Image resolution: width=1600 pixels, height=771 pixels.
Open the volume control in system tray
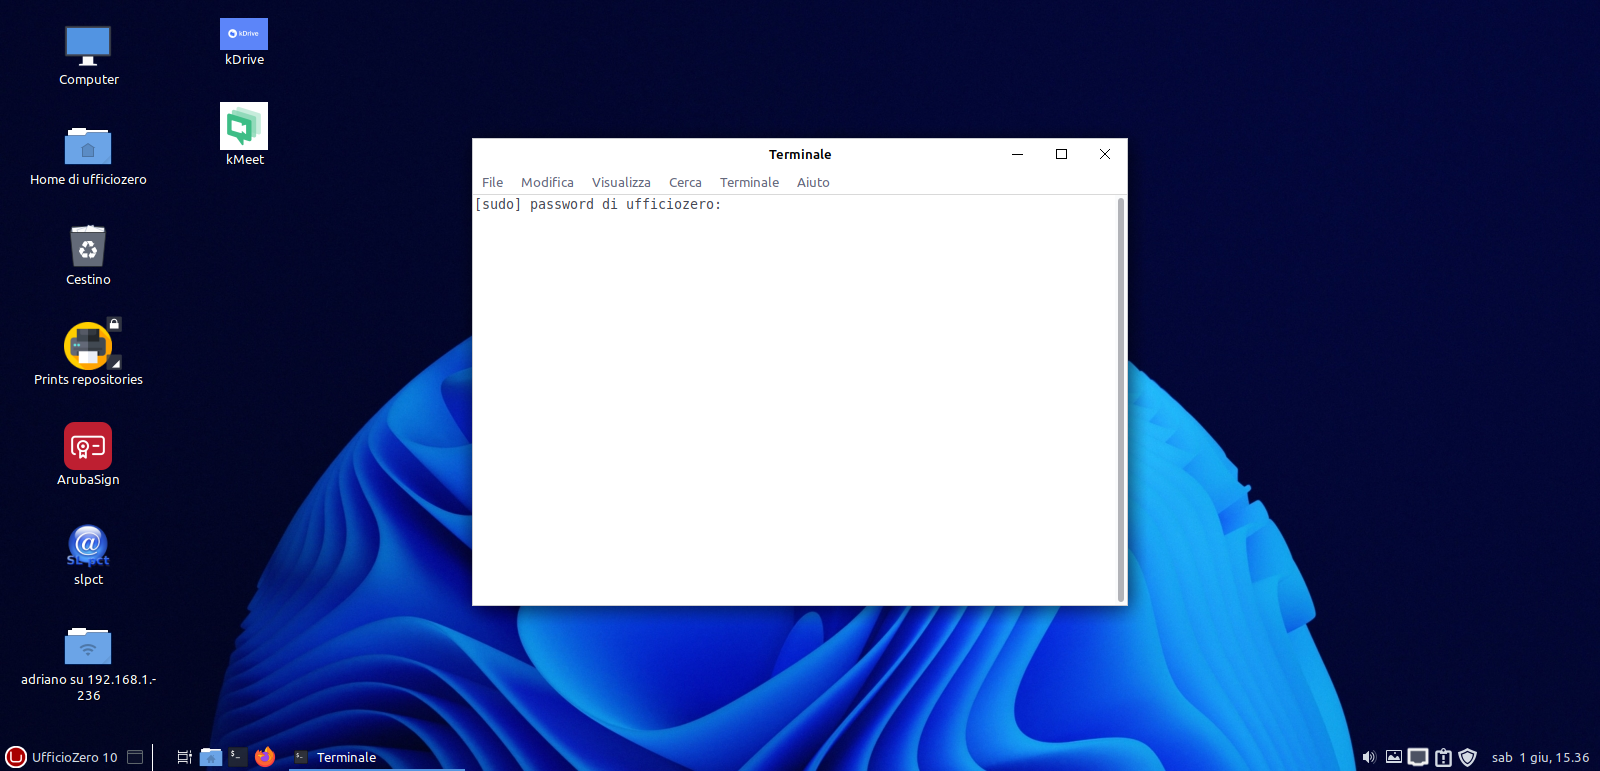tap(1369, 757)
